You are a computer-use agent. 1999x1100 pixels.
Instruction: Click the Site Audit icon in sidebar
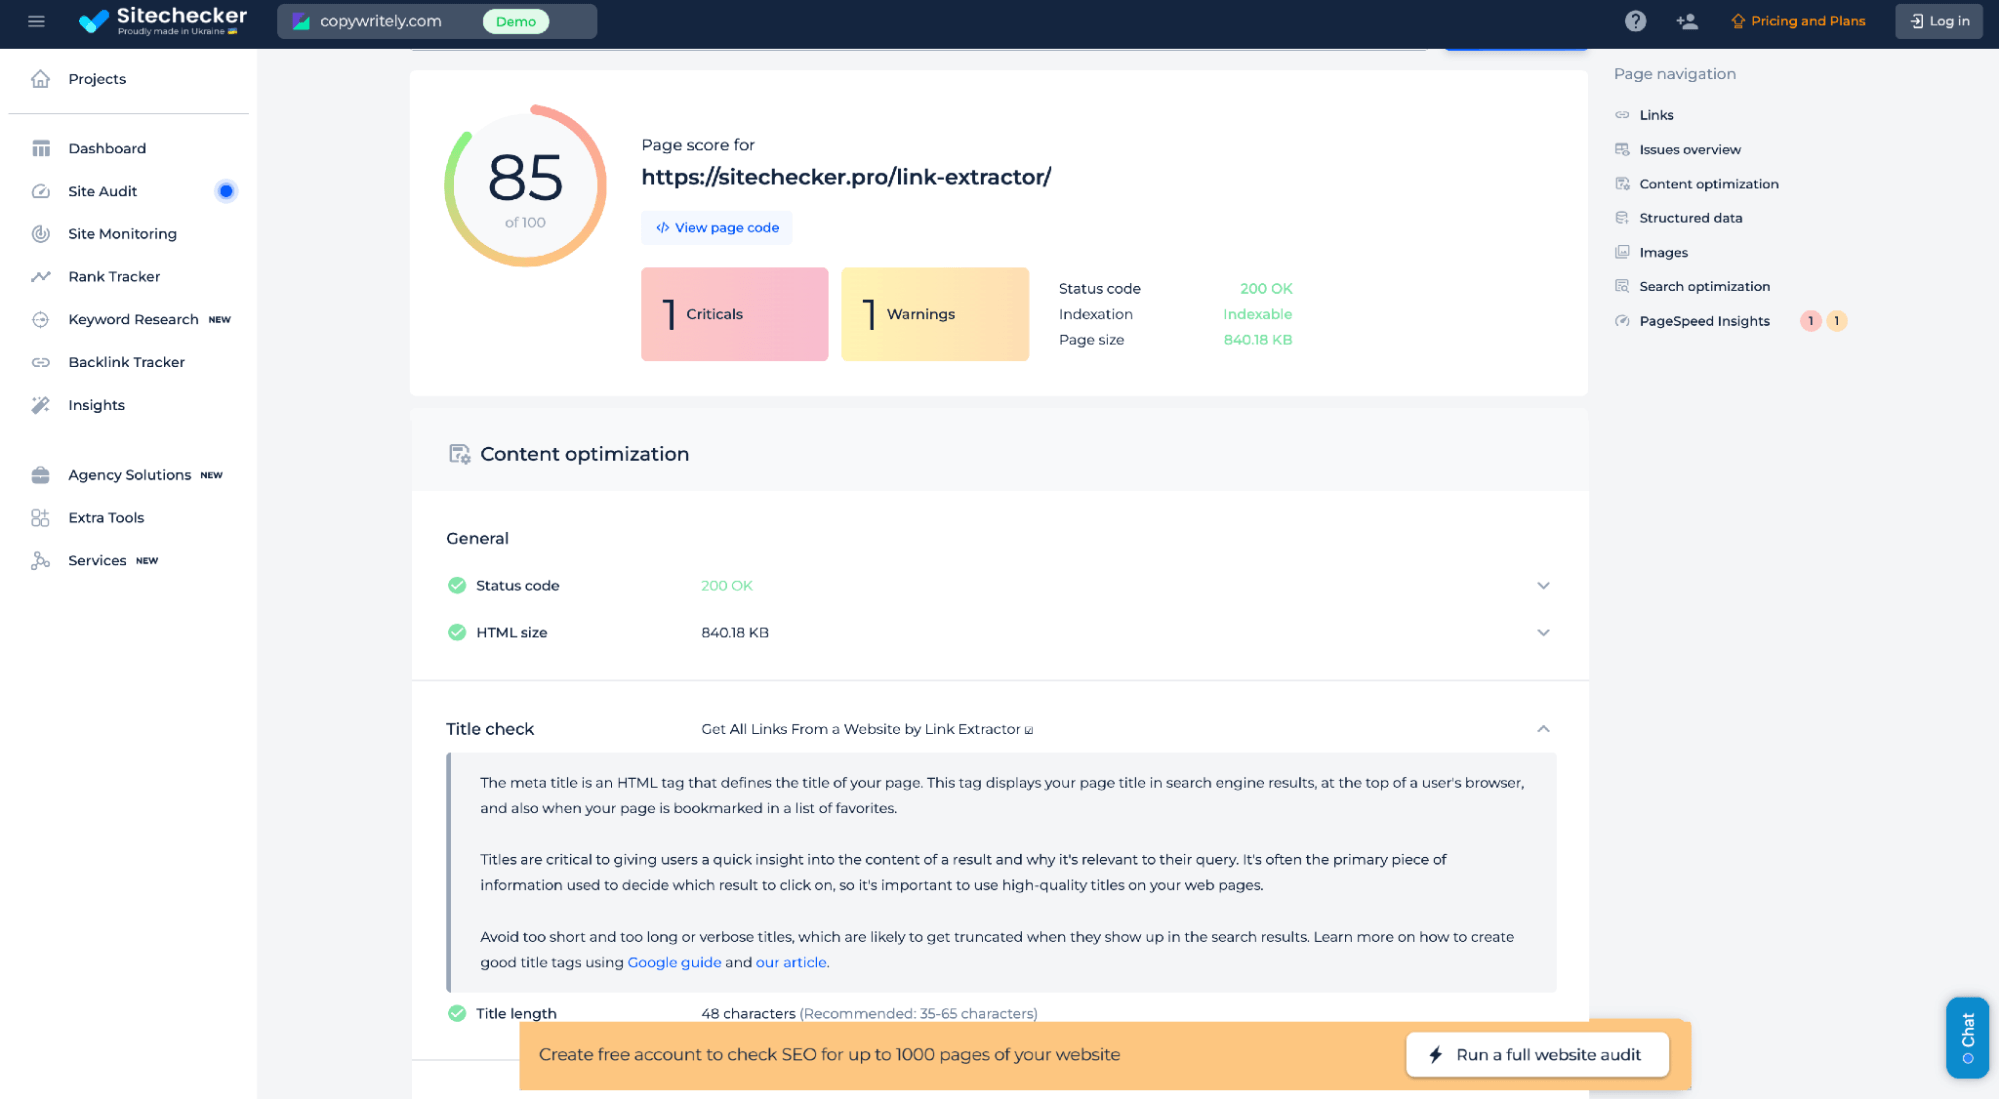(41, 190)
